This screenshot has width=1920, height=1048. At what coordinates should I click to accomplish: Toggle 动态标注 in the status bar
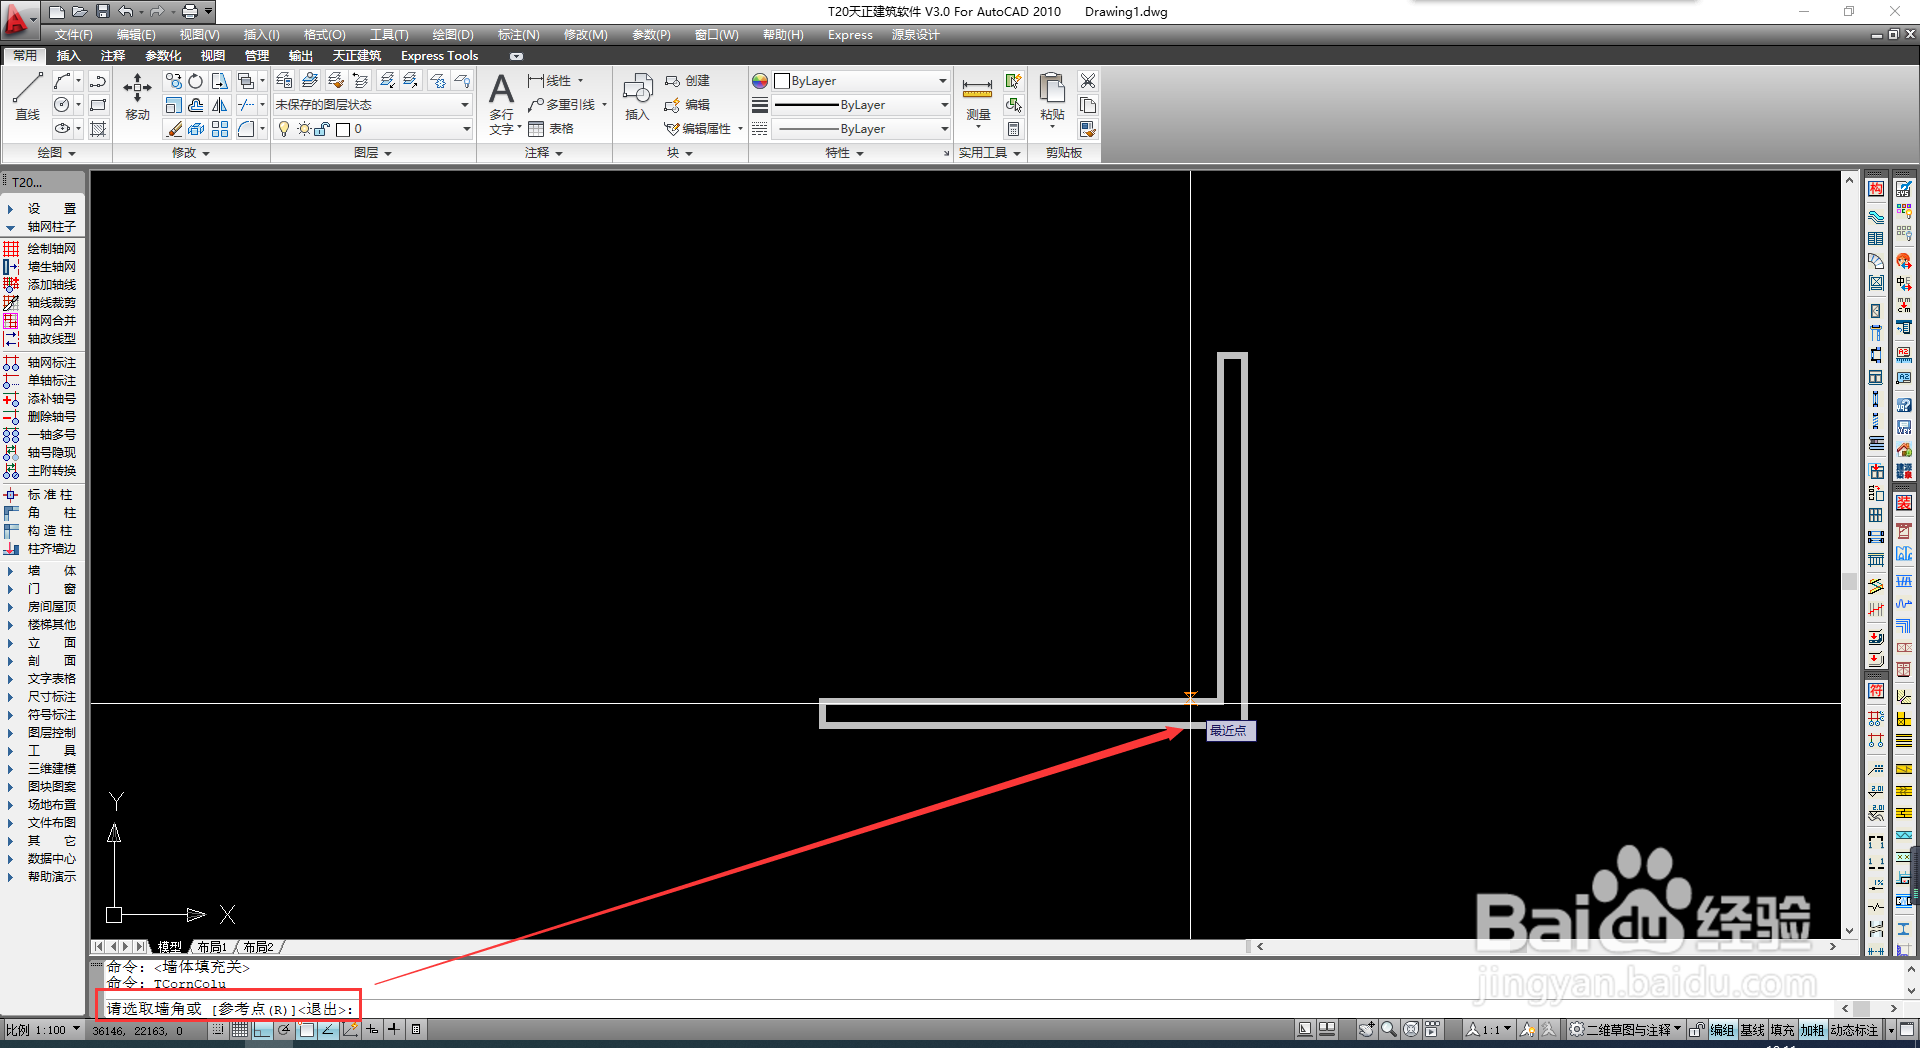[x=1854, y=1029]
